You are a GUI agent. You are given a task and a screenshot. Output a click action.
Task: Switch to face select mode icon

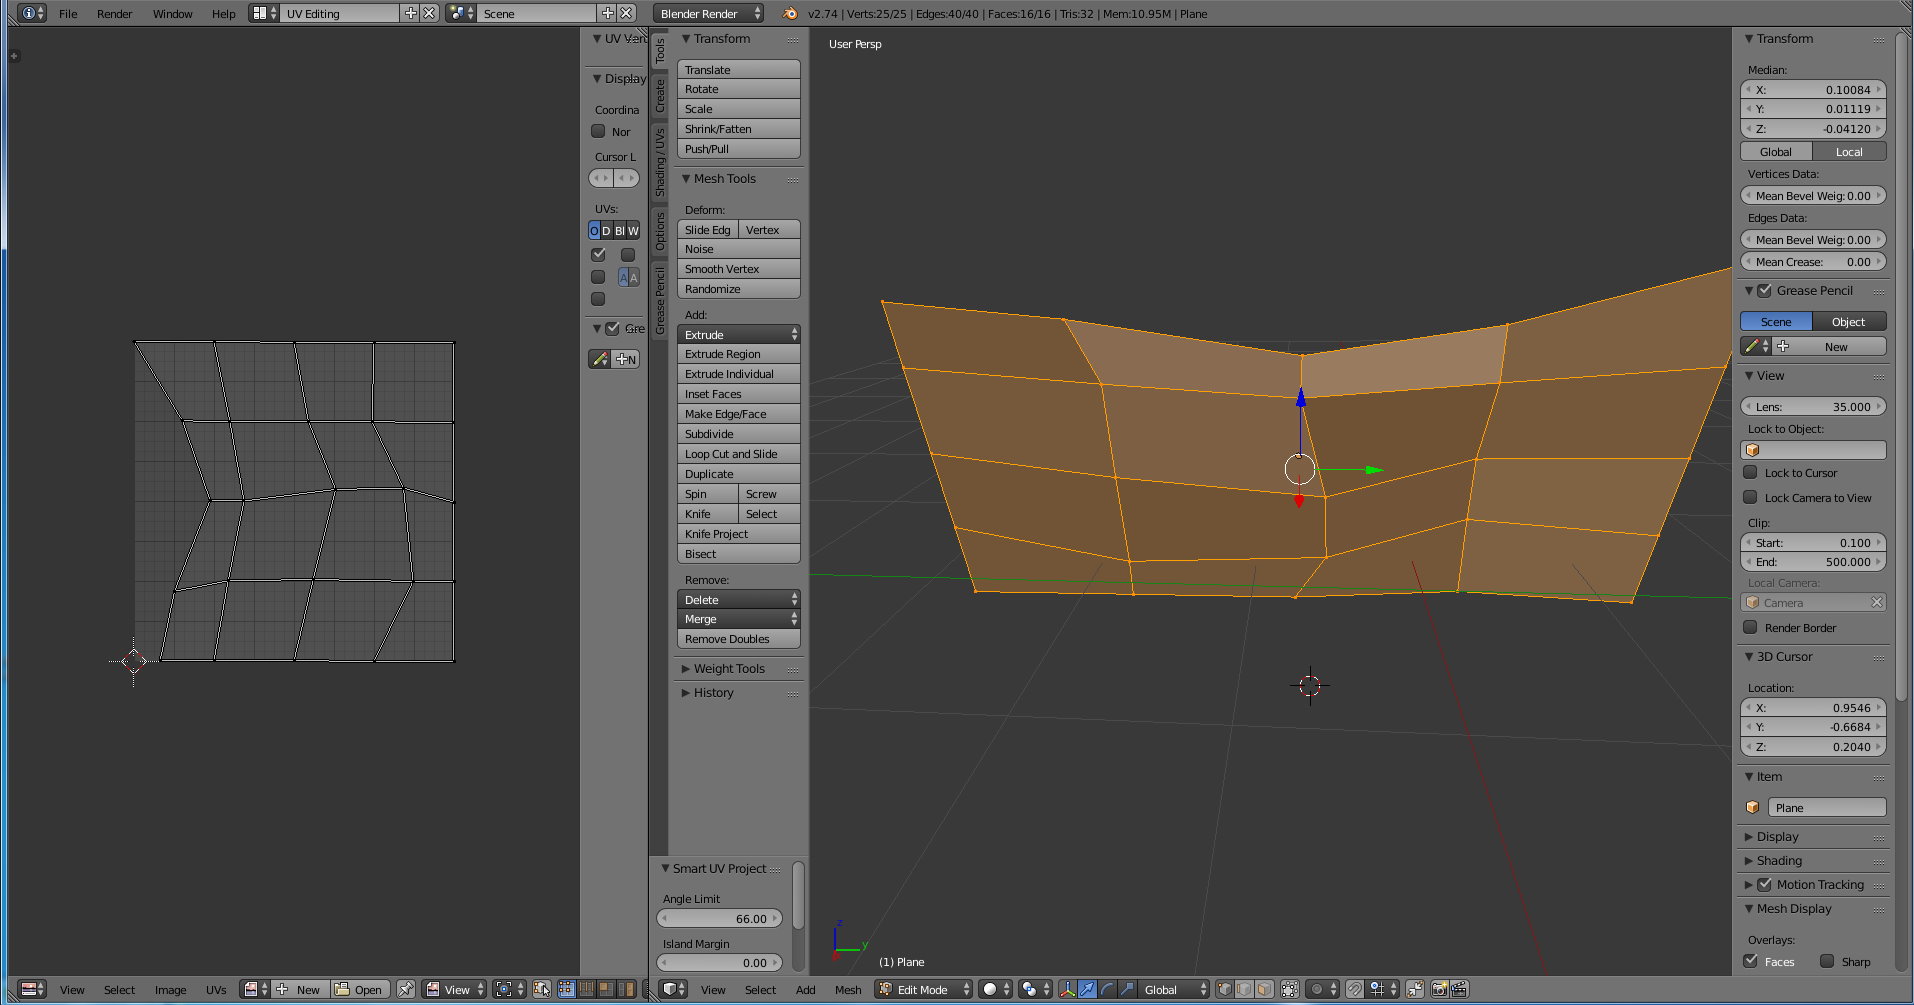[x=1265, y=989]
